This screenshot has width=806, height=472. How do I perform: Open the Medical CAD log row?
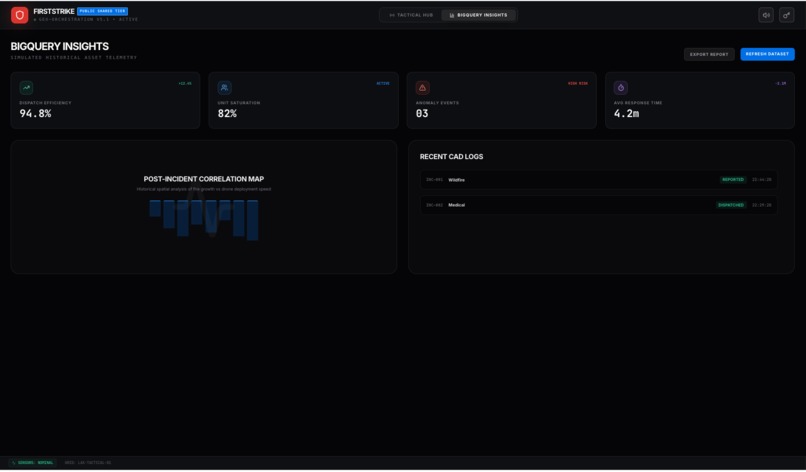[x=598, y=205]
